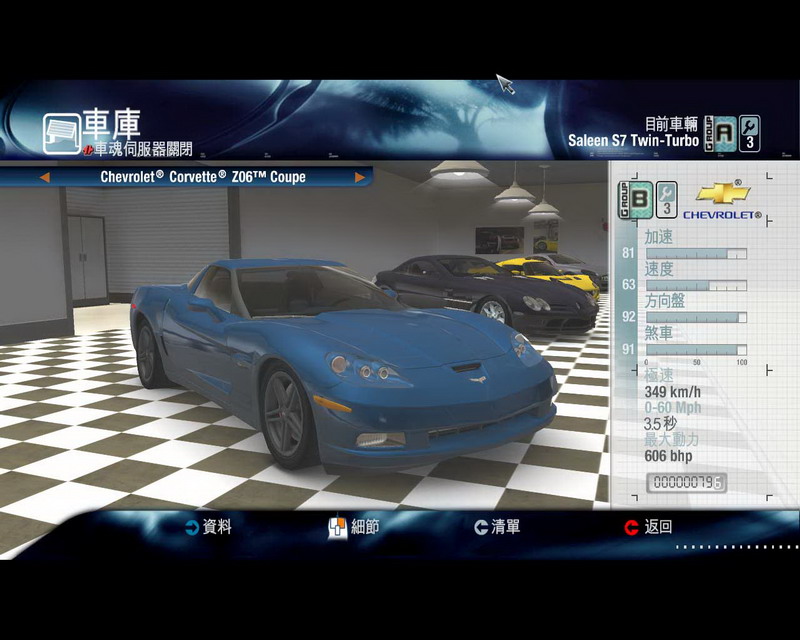
Task: Open the 清單 list option
Action: [505, 527]
